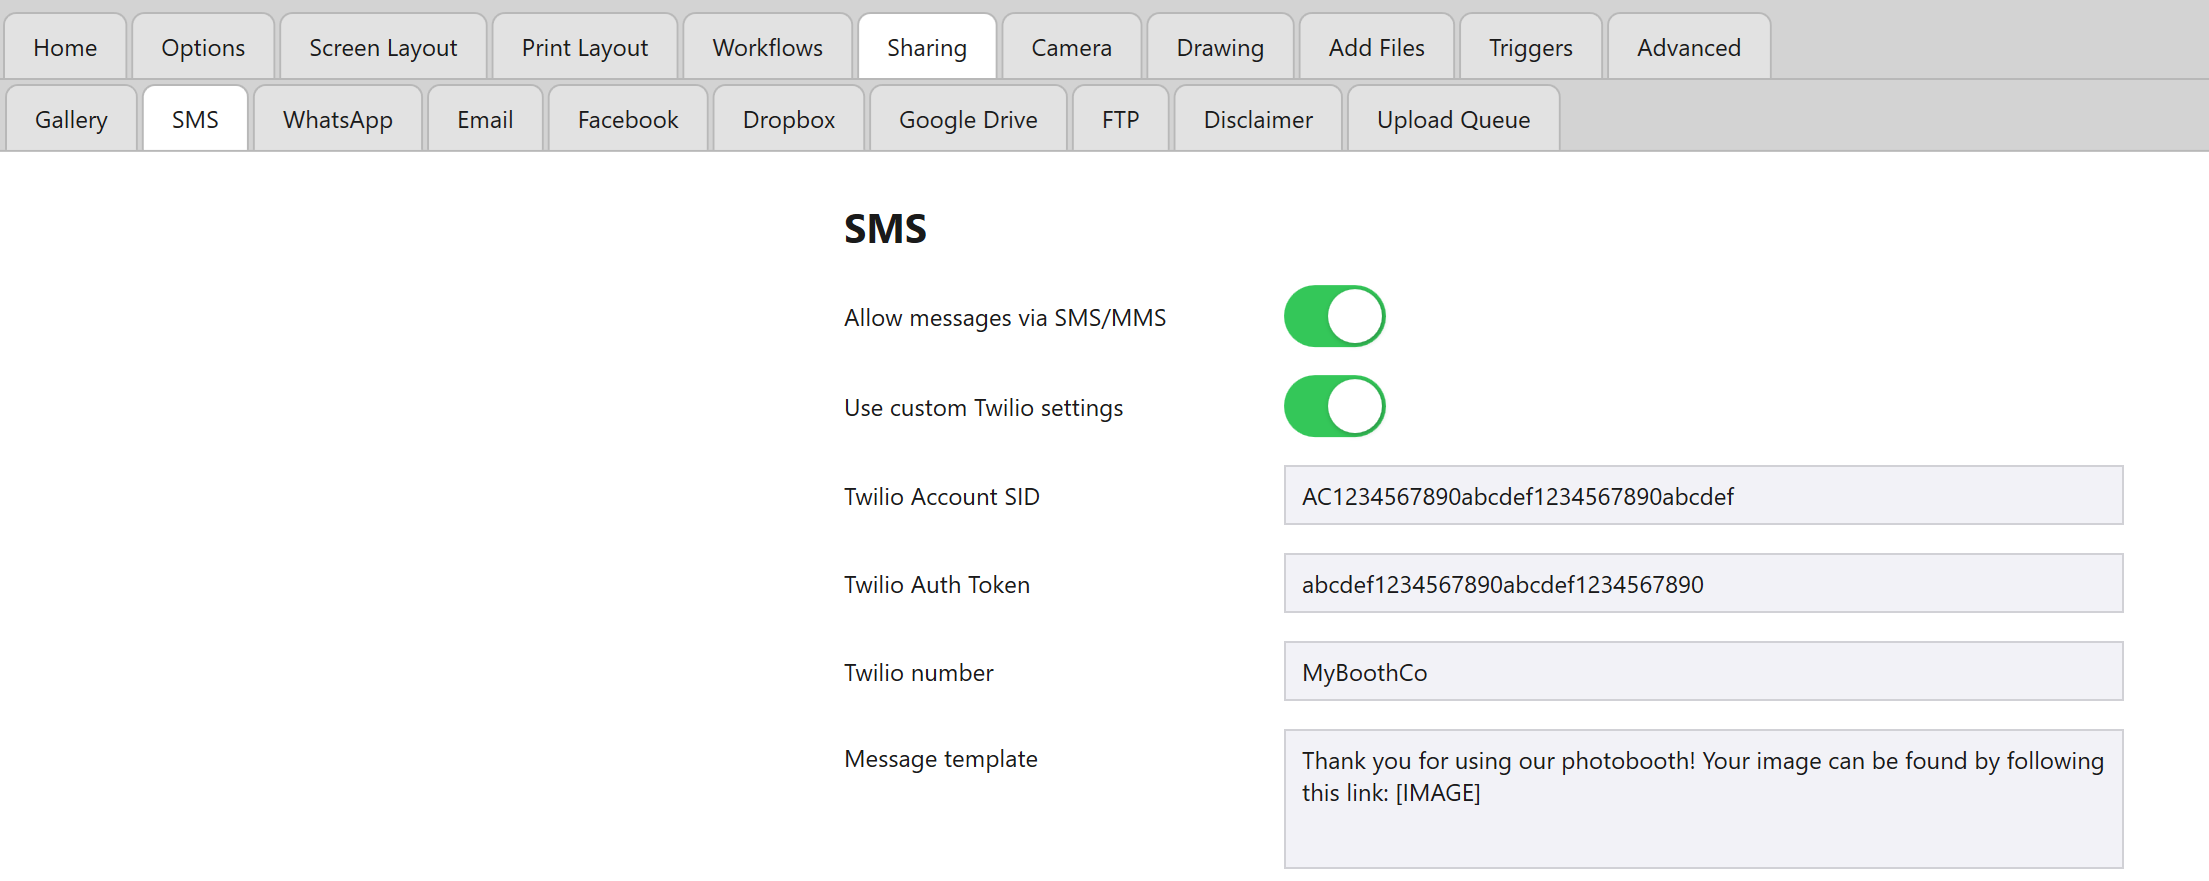Click the 'Message template' label
This screenshot has height=881, width=2209.
tap(941, 759)
